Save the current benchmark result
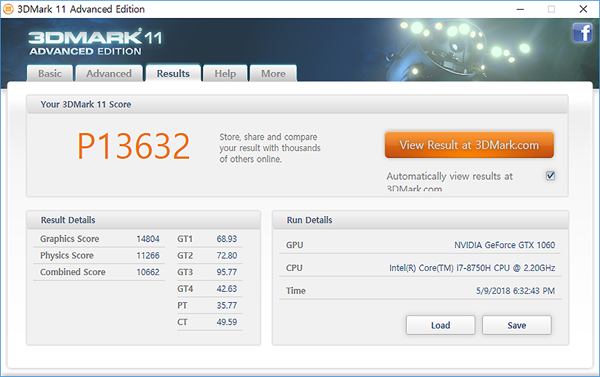Viewport: 600px width, 377px height. click(x=517, y=325)
